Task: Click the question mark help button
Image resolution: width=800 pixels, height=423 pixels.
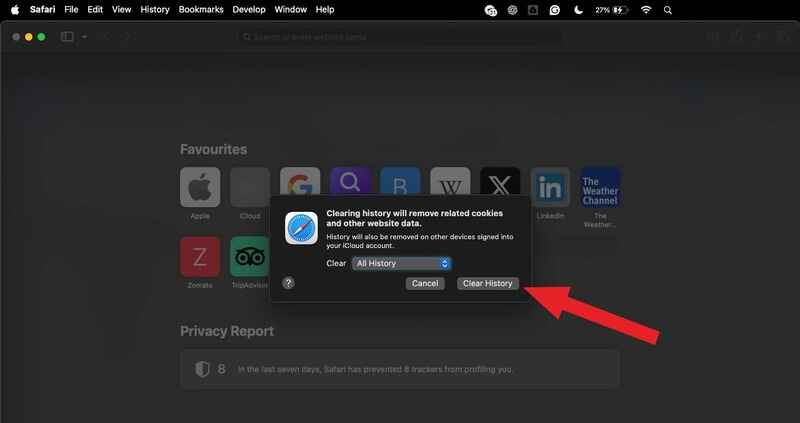Action: (x=288, y=283)
